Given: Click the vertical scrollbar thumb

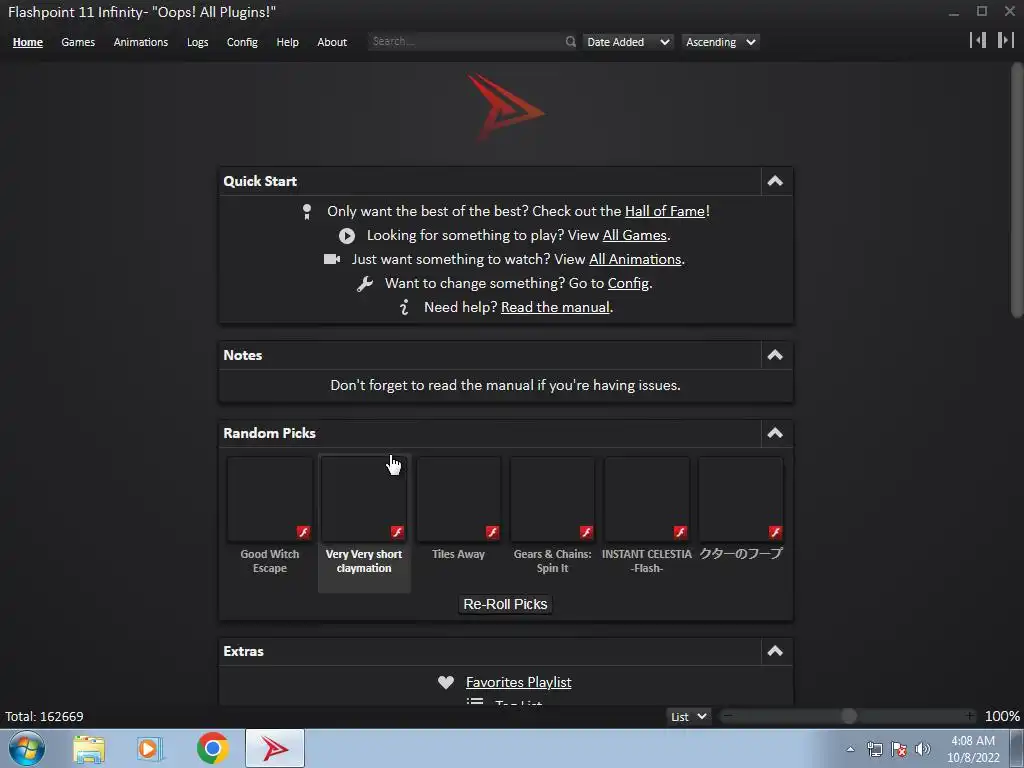Looking at the screenshot, I should (x=1017, y=191).
